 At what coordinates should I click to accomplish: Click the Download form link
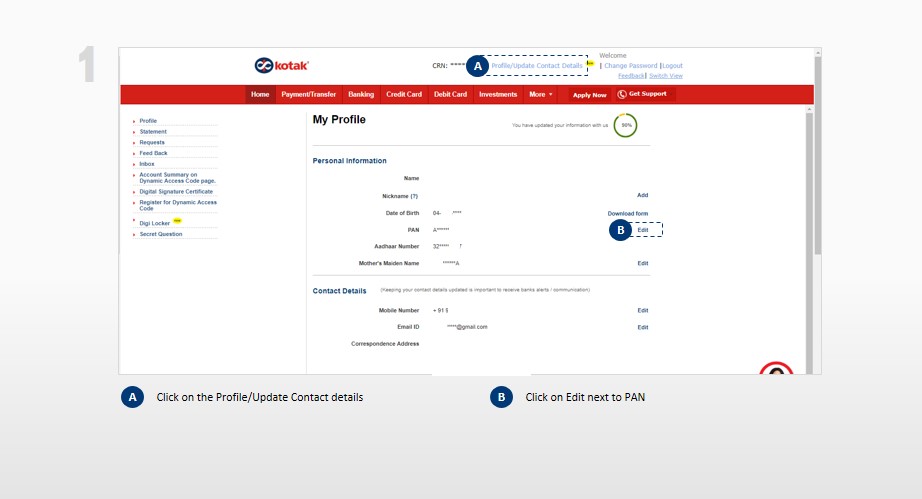click(628, 213)
